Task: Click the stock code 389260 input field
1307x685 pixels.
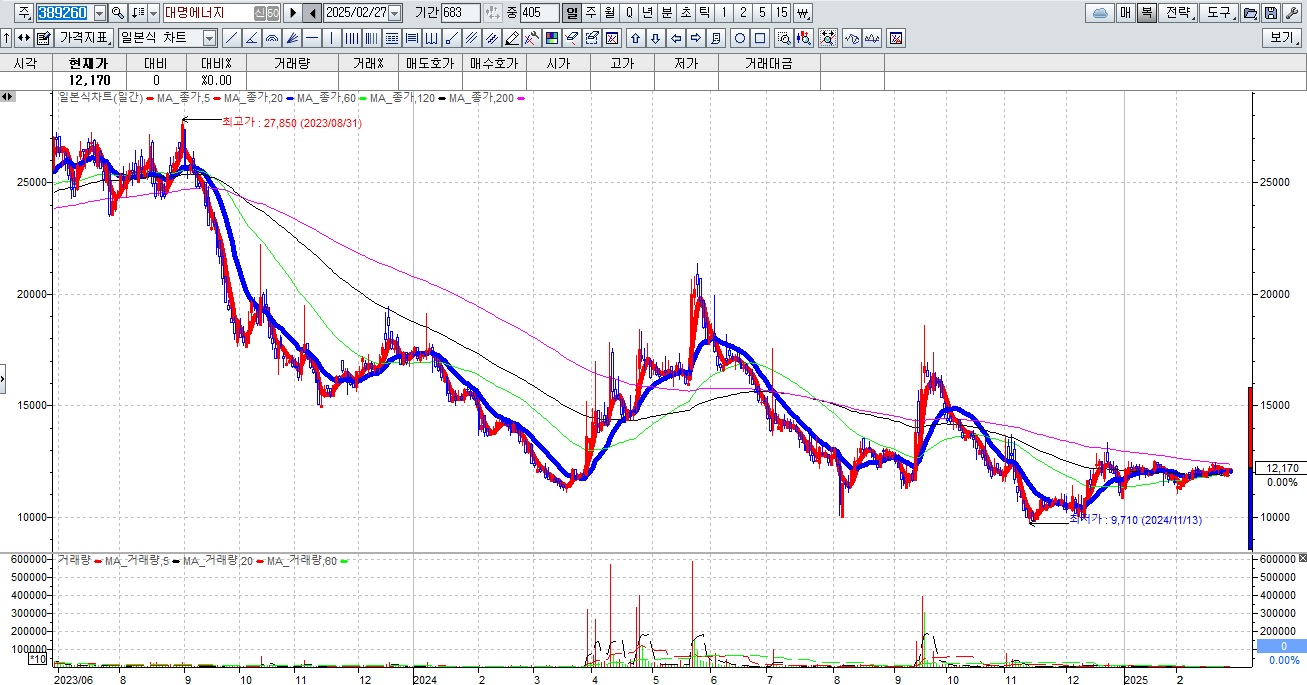Action: [64, 13]
